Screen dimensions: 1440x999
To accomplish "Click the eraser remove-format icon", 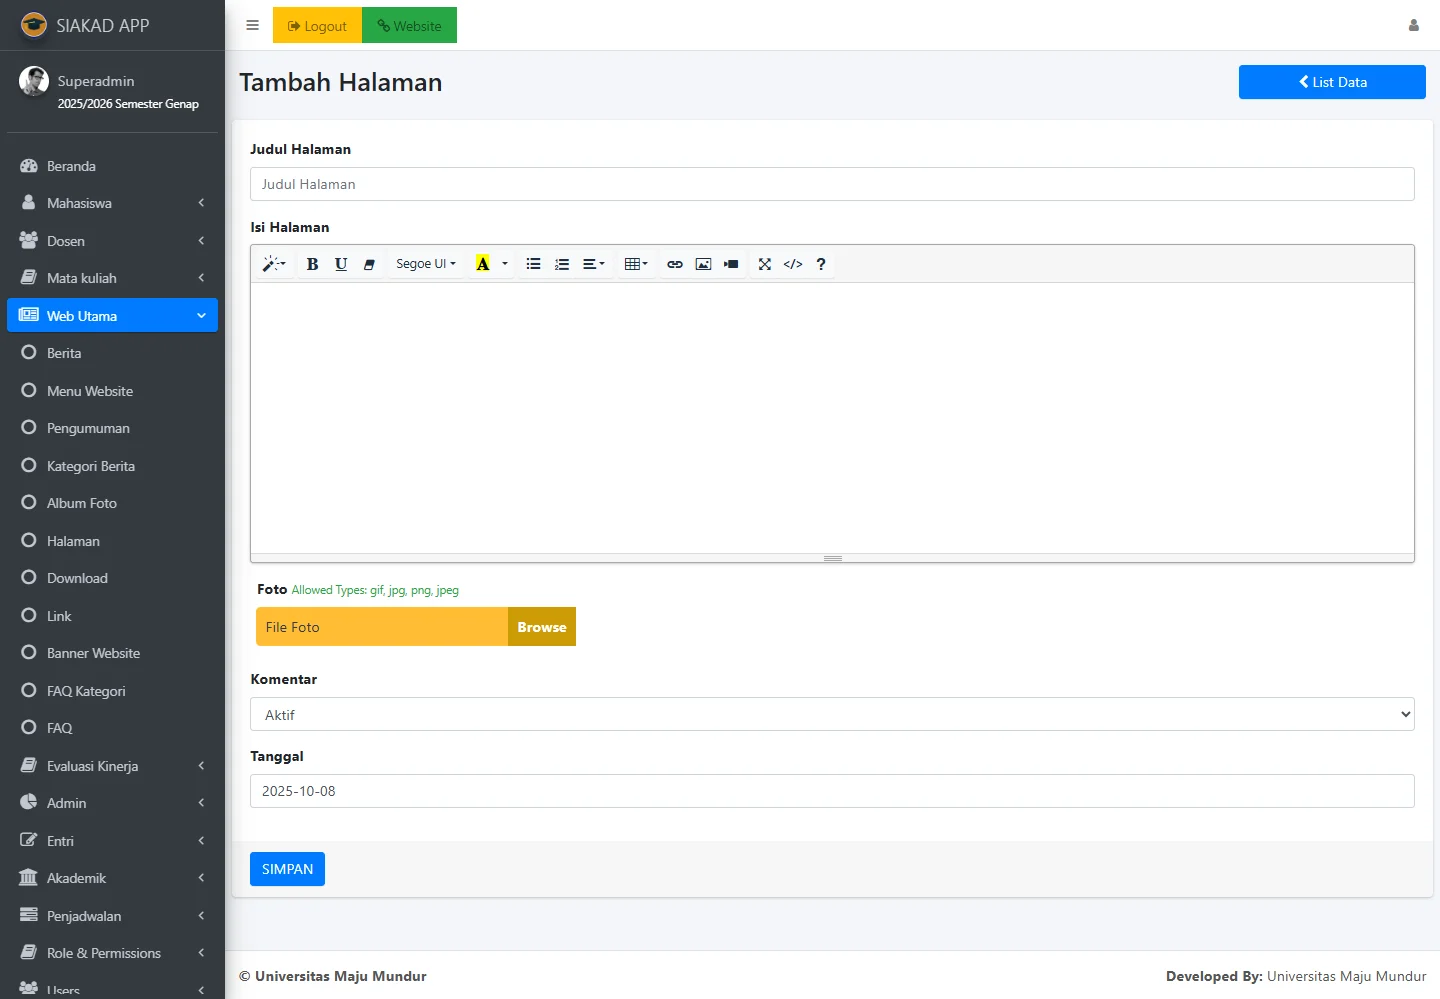I will 369,264.
